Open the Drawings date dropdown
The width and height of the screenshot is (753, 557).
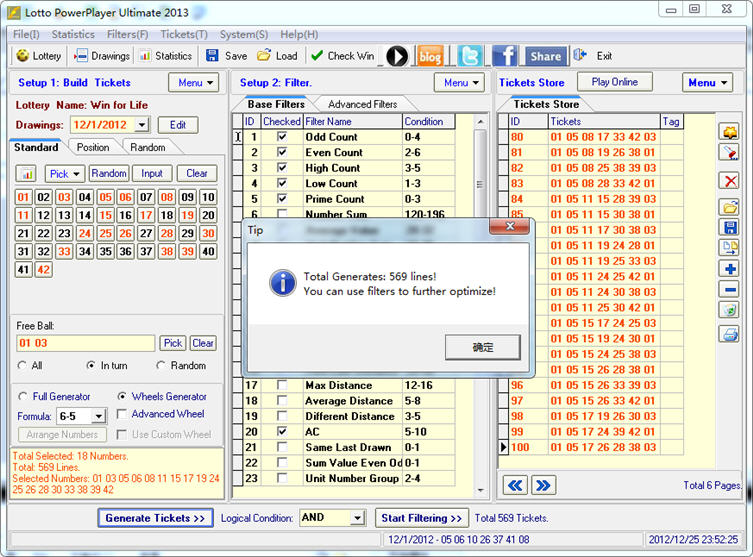pos(142,125)
